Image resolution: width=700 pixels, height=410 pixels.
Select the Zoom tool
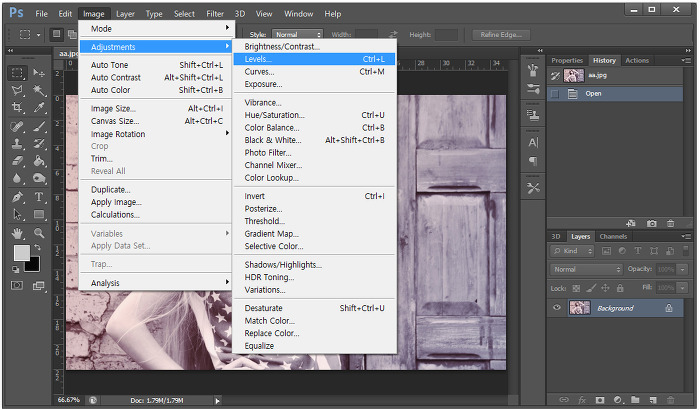39,233
